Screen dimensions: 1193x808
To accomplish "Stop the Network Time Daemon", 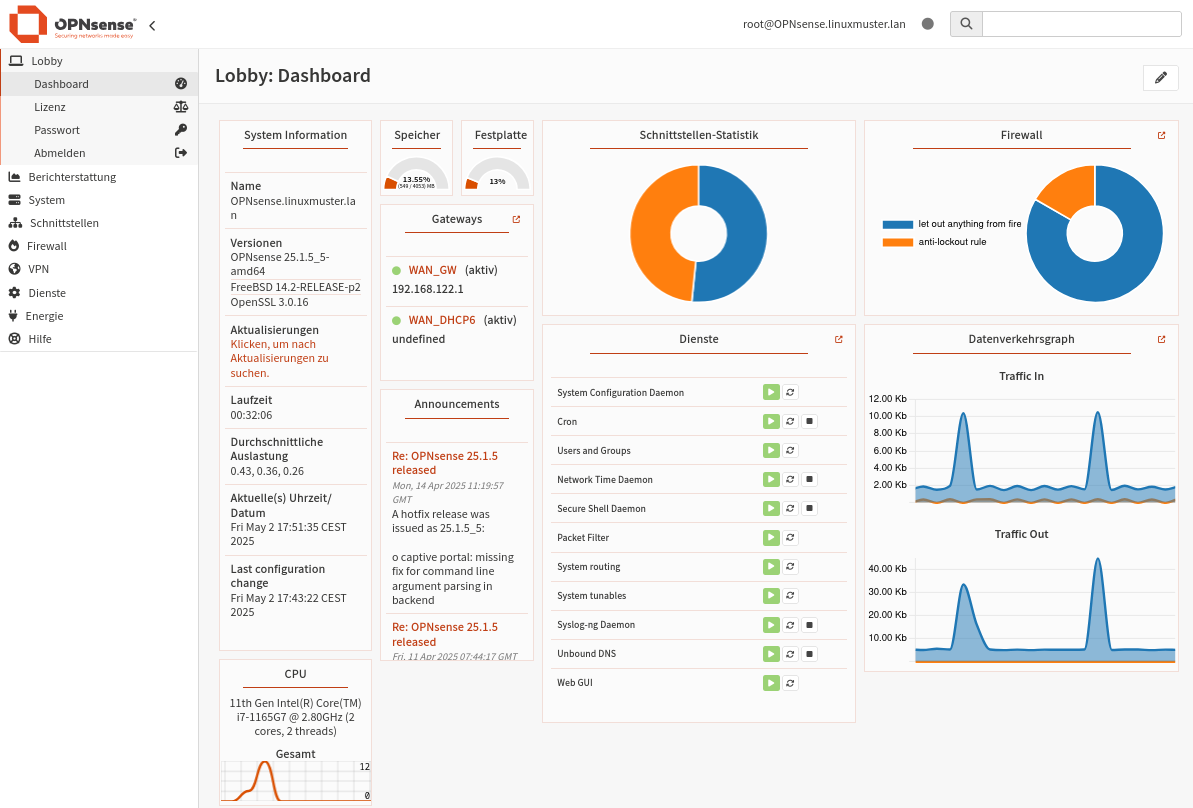I will (x=810, y=479).
